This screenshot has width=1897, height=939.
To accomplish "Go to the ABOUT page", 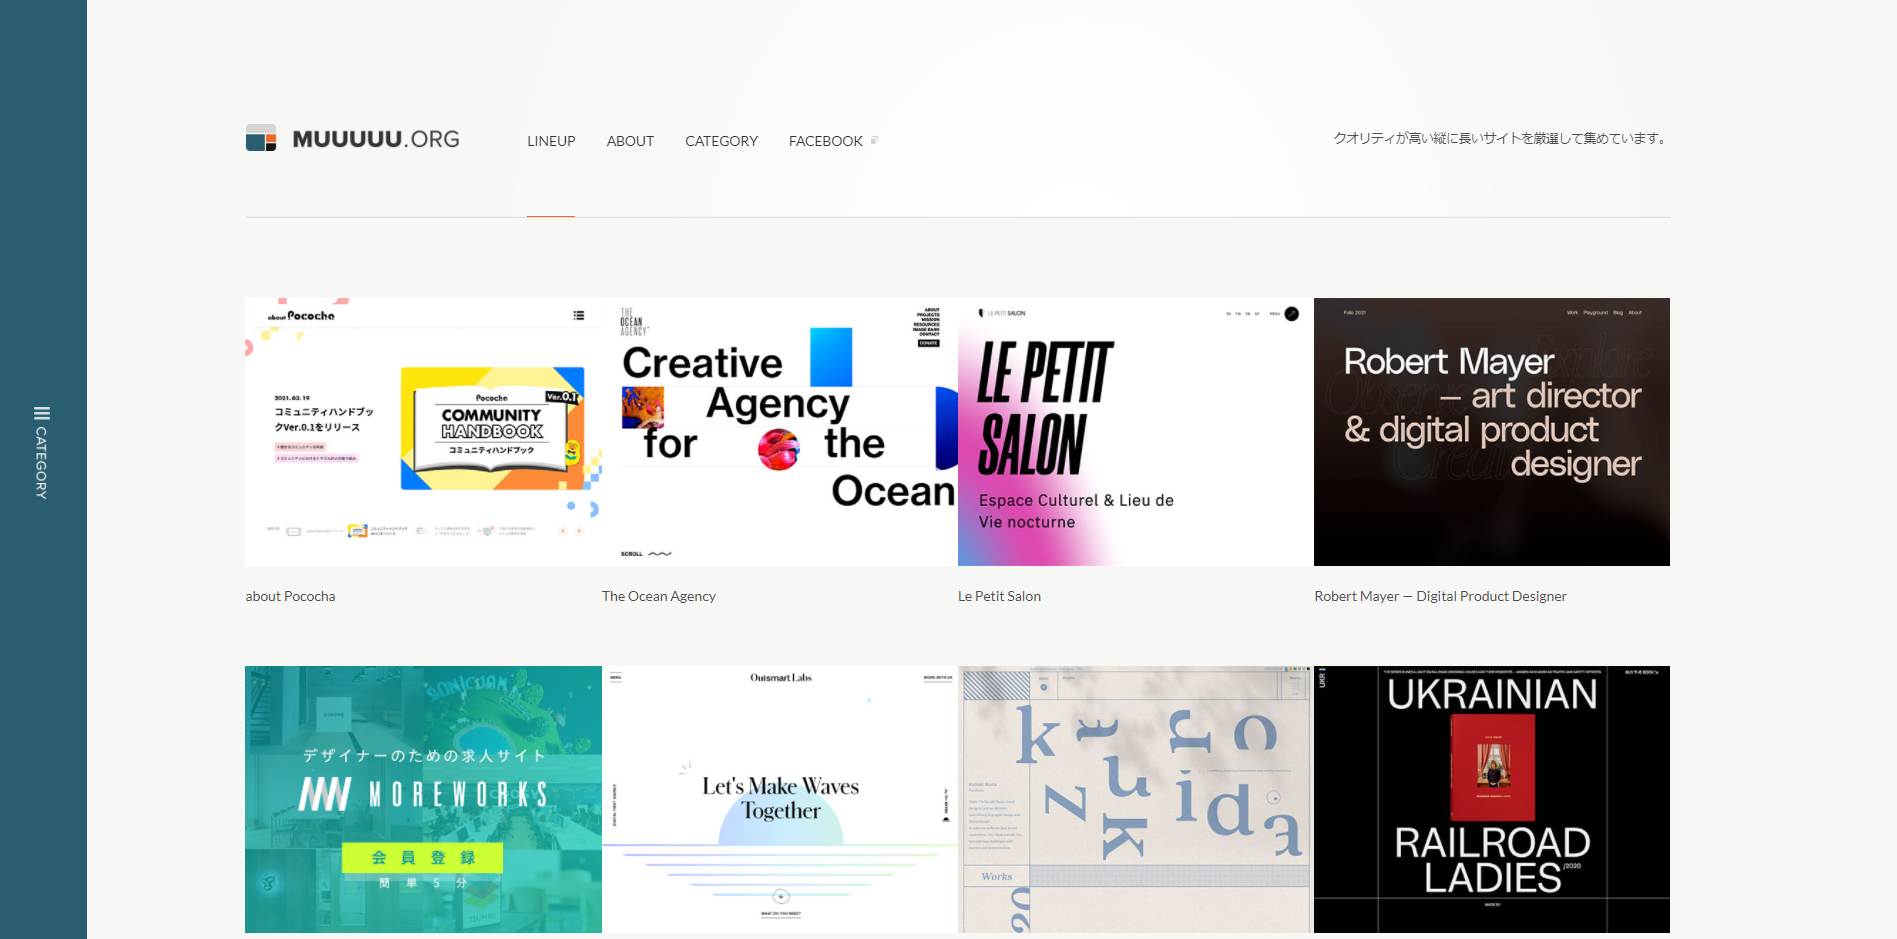I will coord(630,141).
